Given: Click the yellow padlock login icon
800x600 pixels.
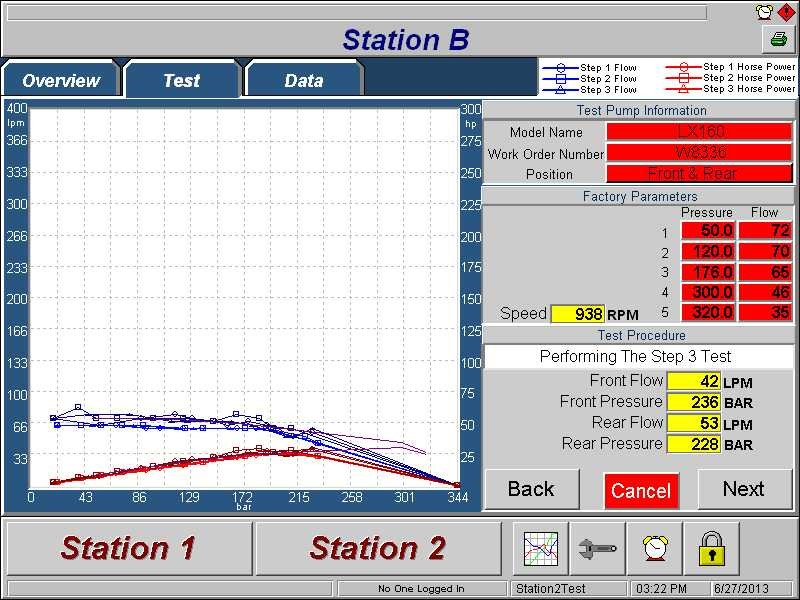Looking at the screenshot, I should coord(712,548).
